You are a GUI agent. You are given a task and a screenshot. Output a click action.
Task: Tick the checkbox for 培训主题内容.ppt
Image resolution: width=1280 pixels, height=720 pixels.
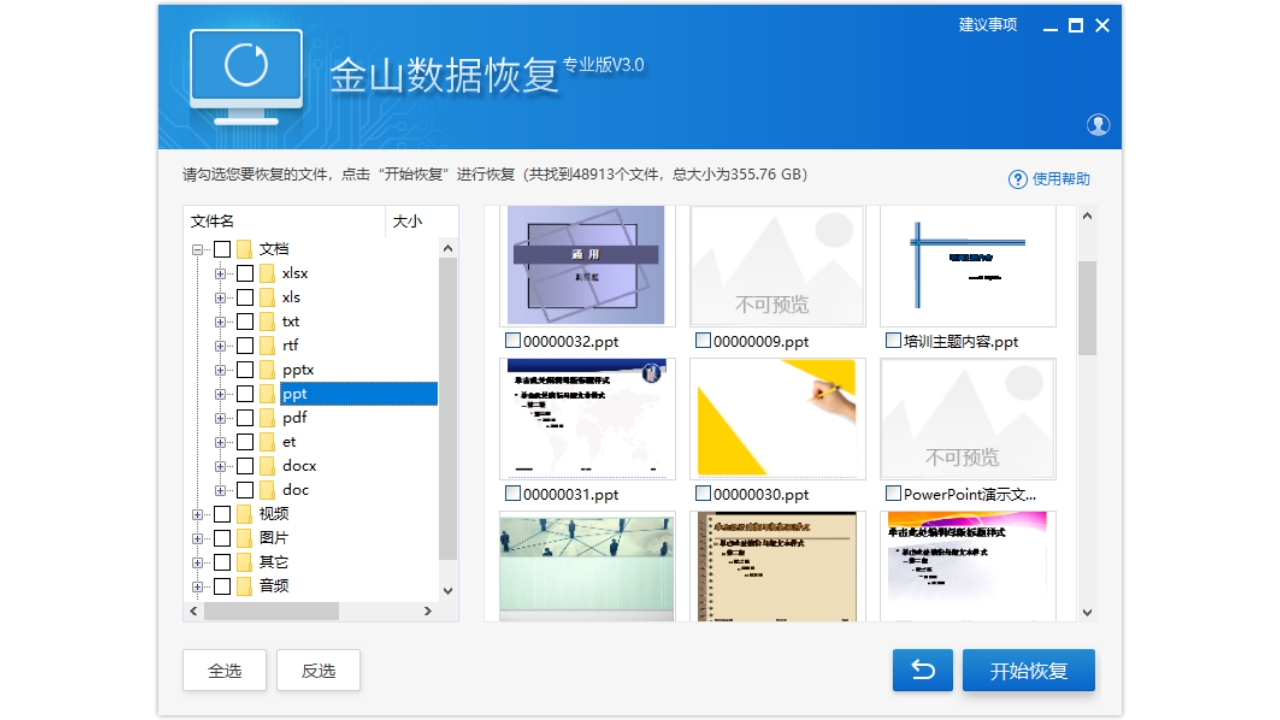coord(893,341)
